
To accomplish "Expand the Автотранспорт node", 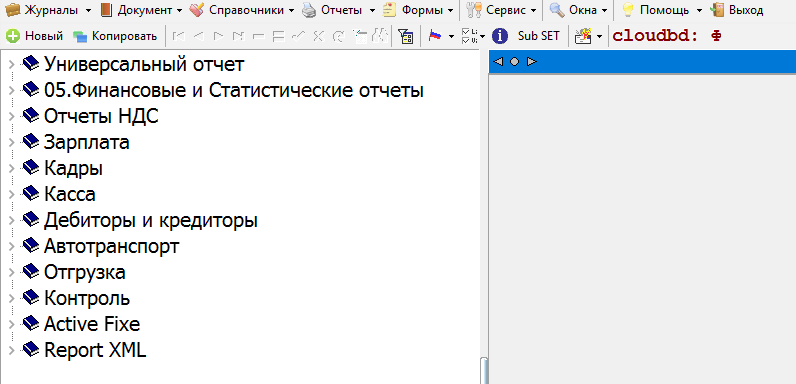I will [12, 246].
